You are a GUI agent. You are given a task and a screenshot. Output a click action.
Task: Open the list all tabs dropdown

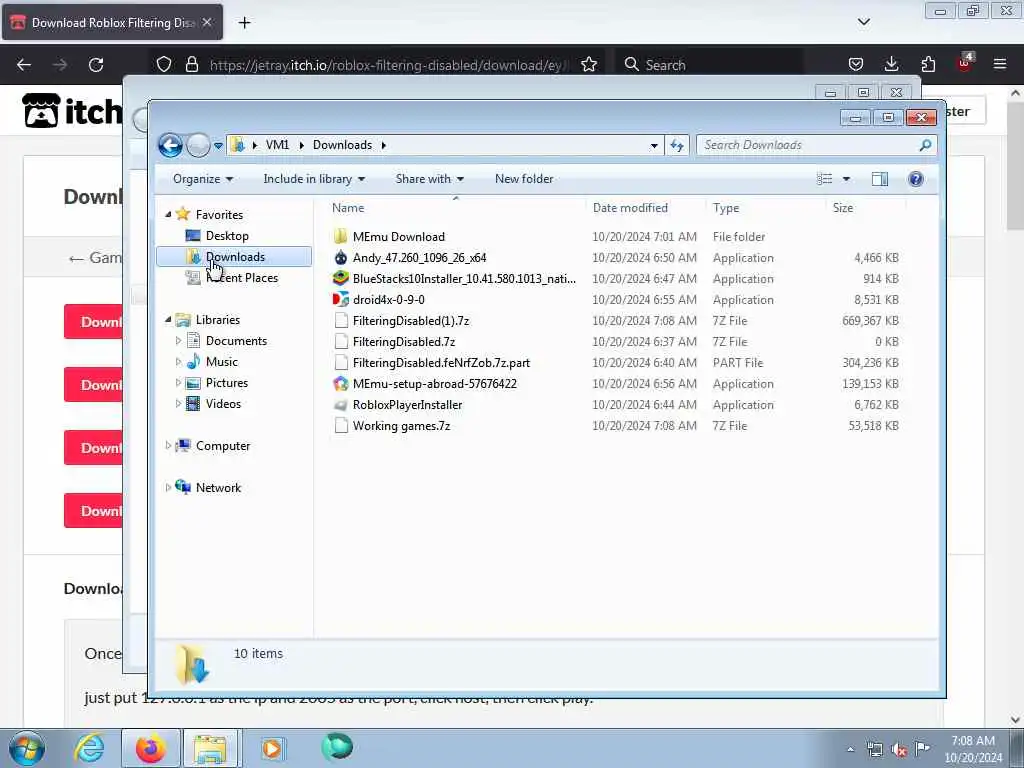coord(863,22)
